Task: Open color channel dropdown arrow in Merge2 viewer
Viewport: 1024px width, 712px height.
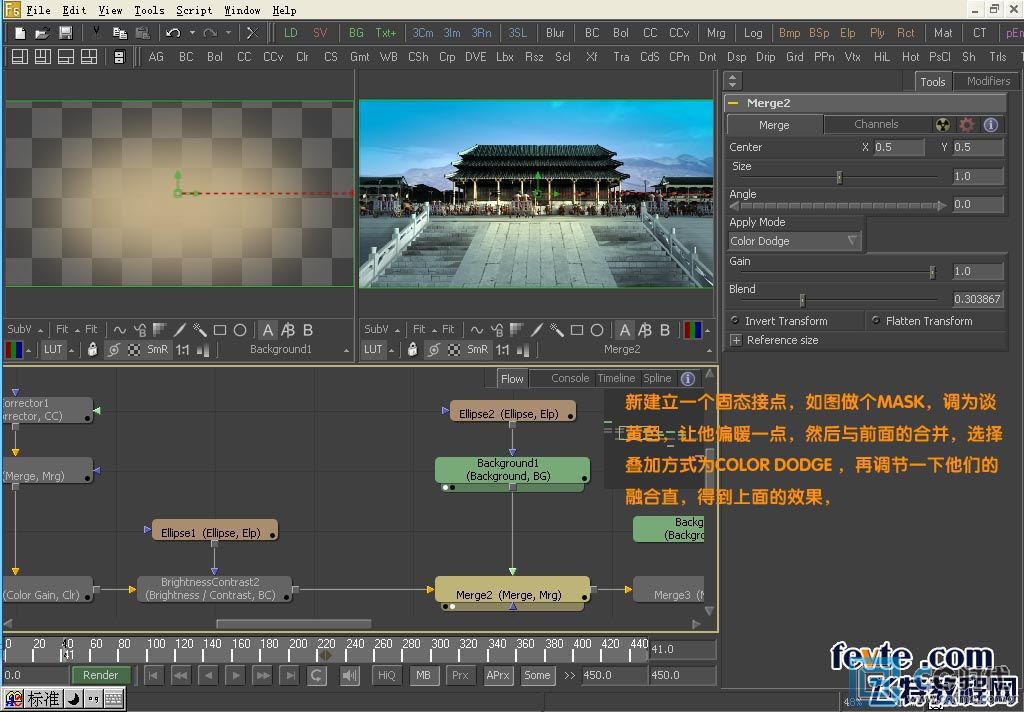Action: click(708, 331)
